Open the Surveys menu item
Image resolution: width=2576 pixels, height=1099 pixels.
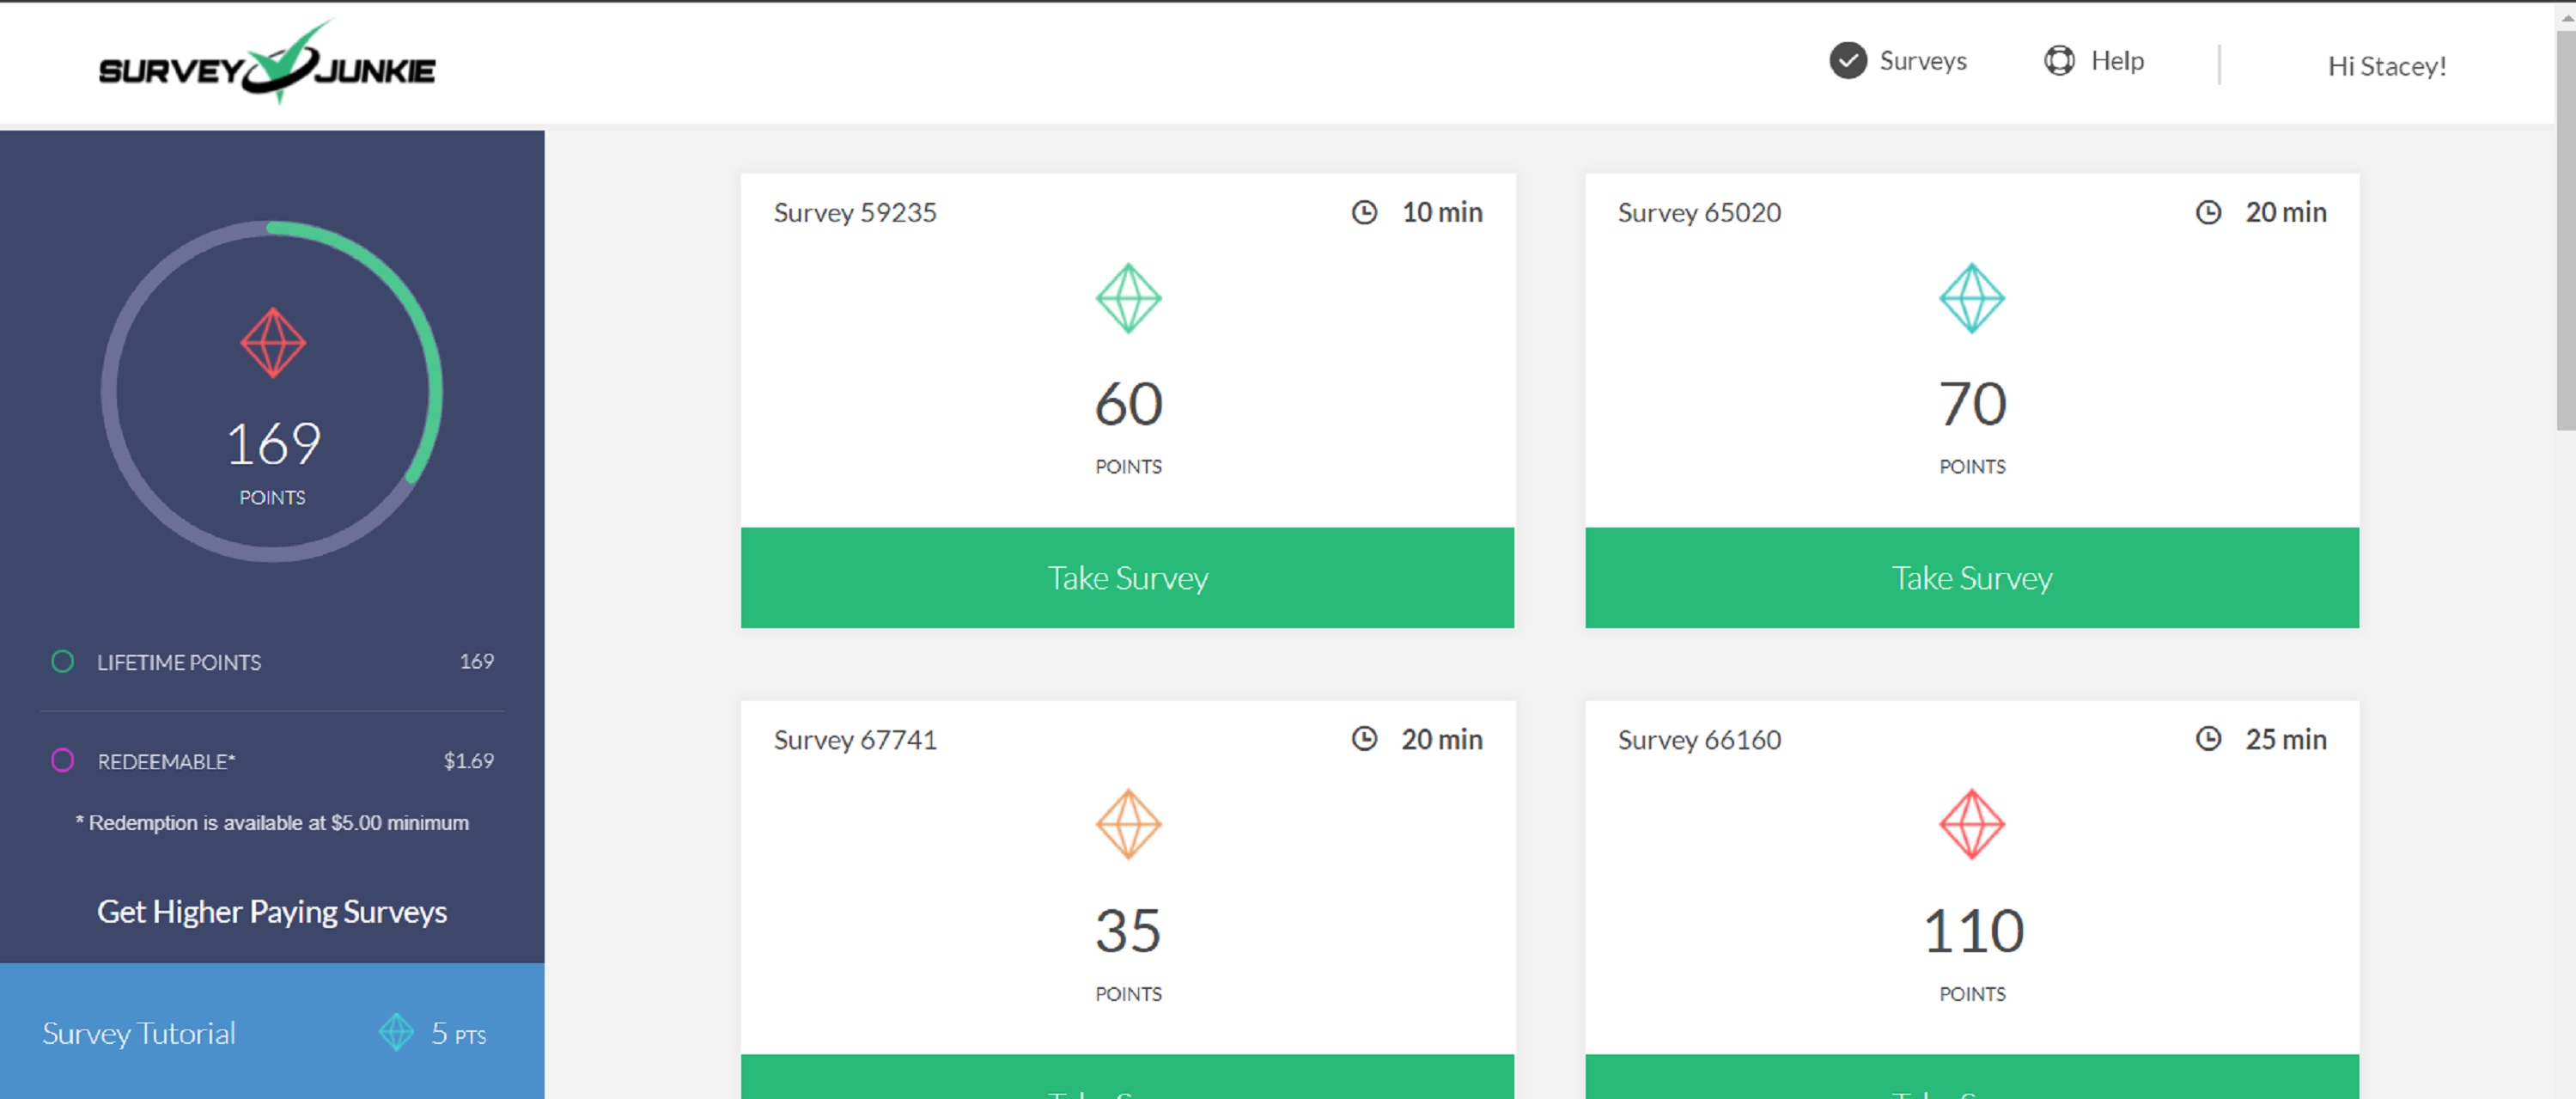[x=1898, y=60]
